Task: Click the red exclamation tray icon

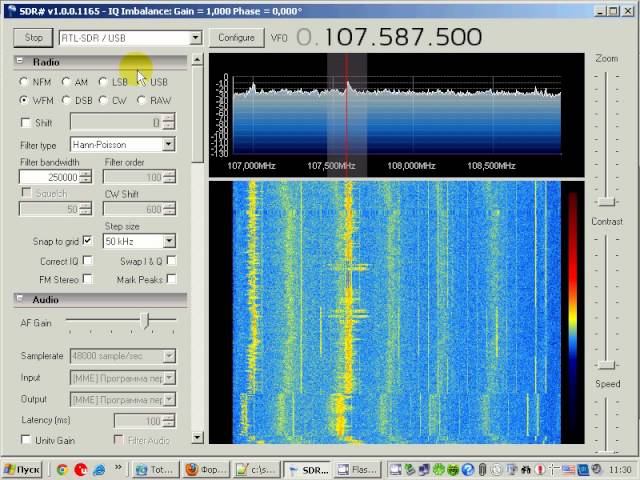Action: click(540, 470)
